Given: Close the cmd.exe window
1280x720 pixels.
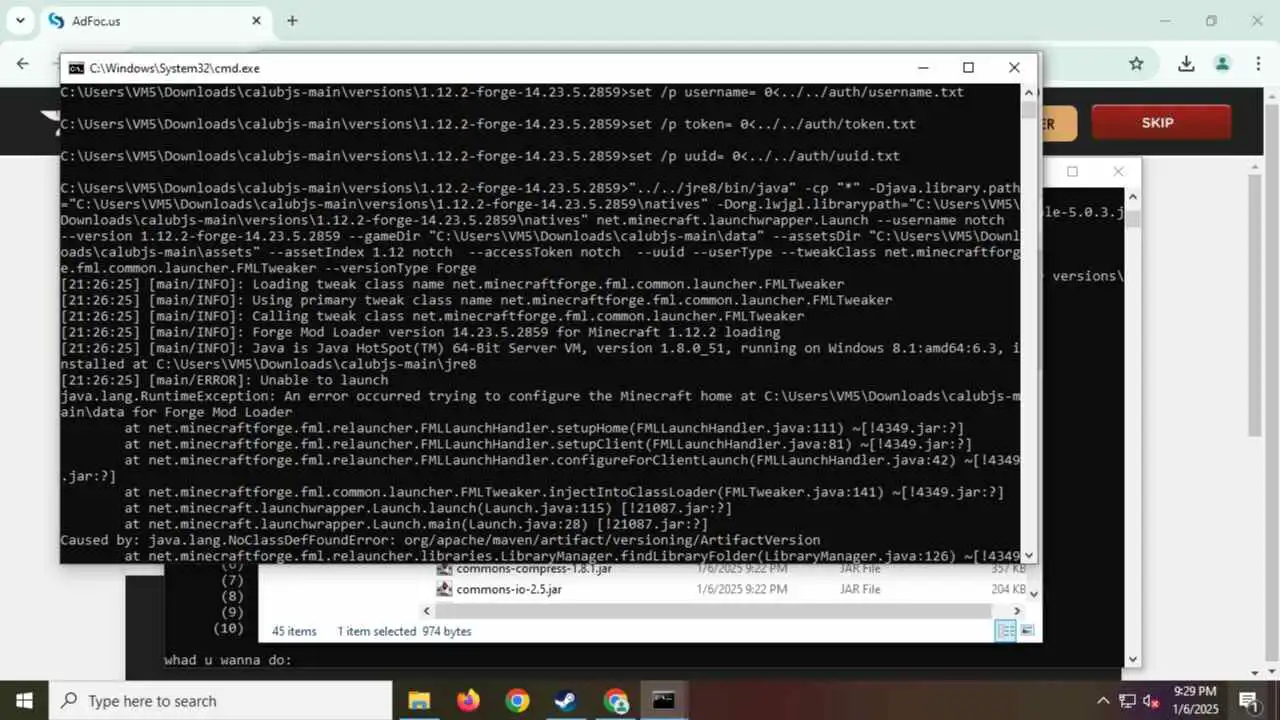Looking at the screenshot, I should 1014,68.
